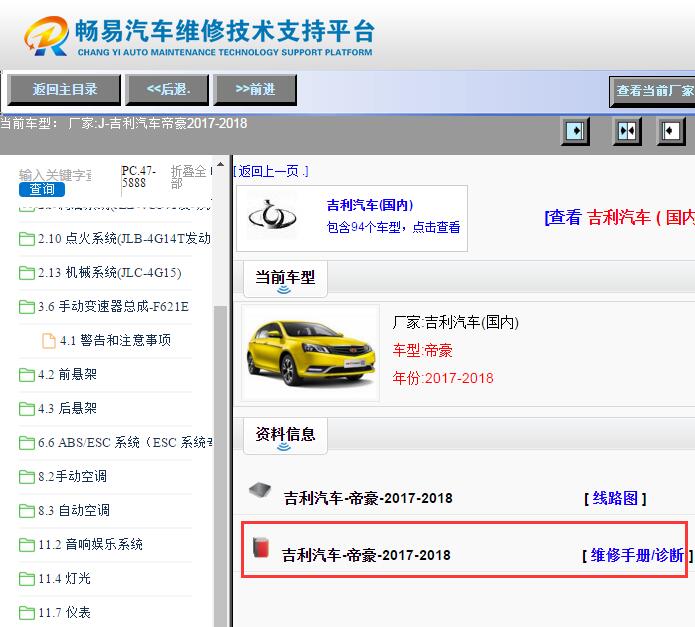Screen dimensions: 695x627
Task: Click the 车型:帝豪 text
Action: 422,350
